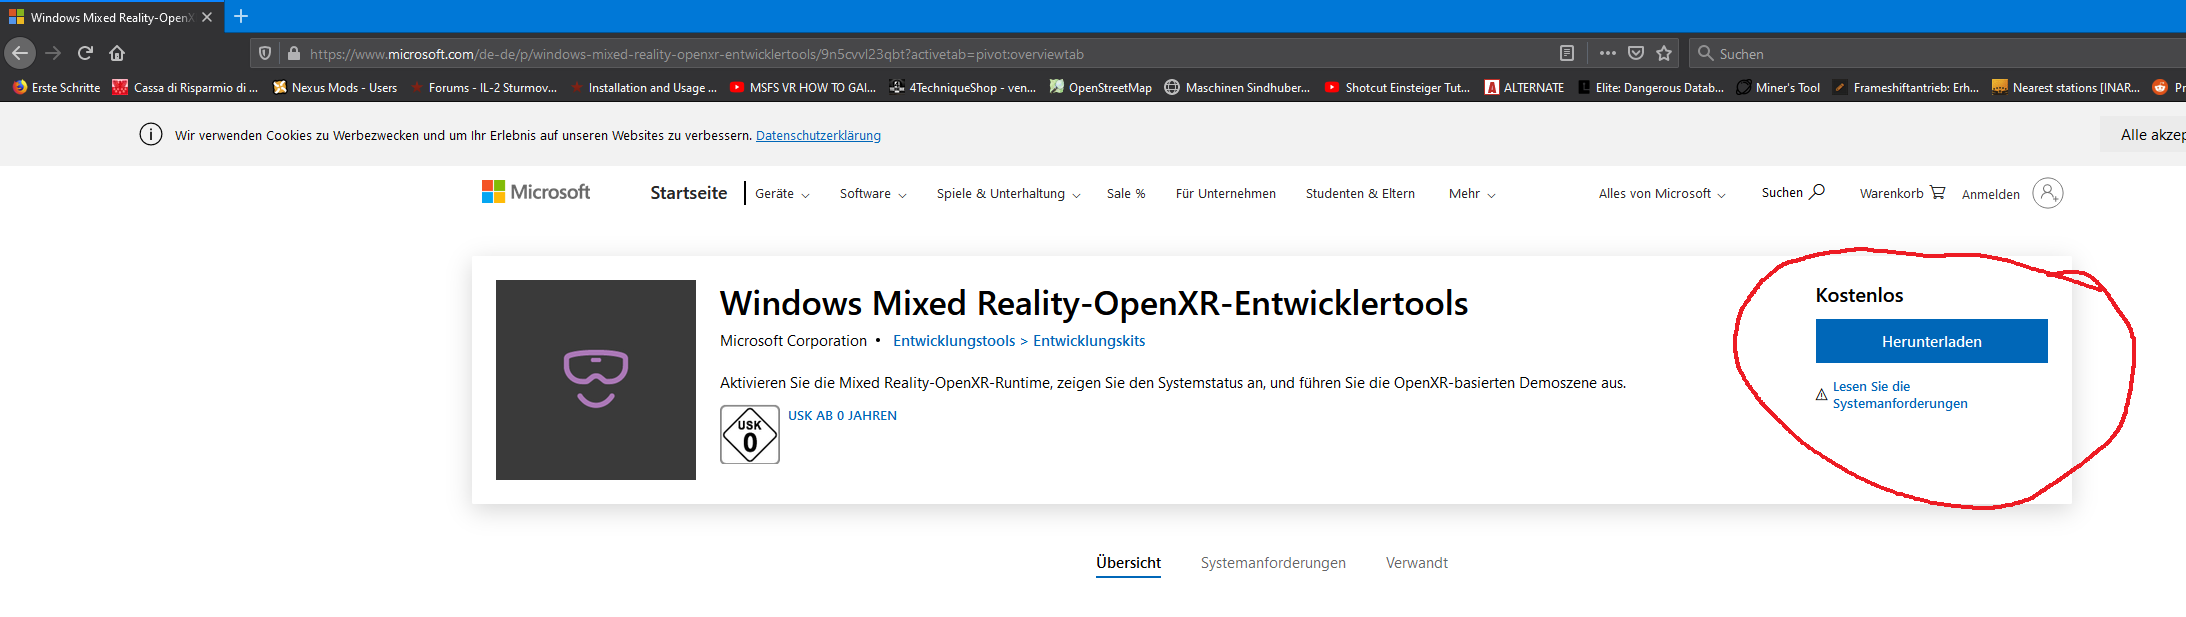Go to the browser home page
2186x617 pixels.
[x=117, y=53]
